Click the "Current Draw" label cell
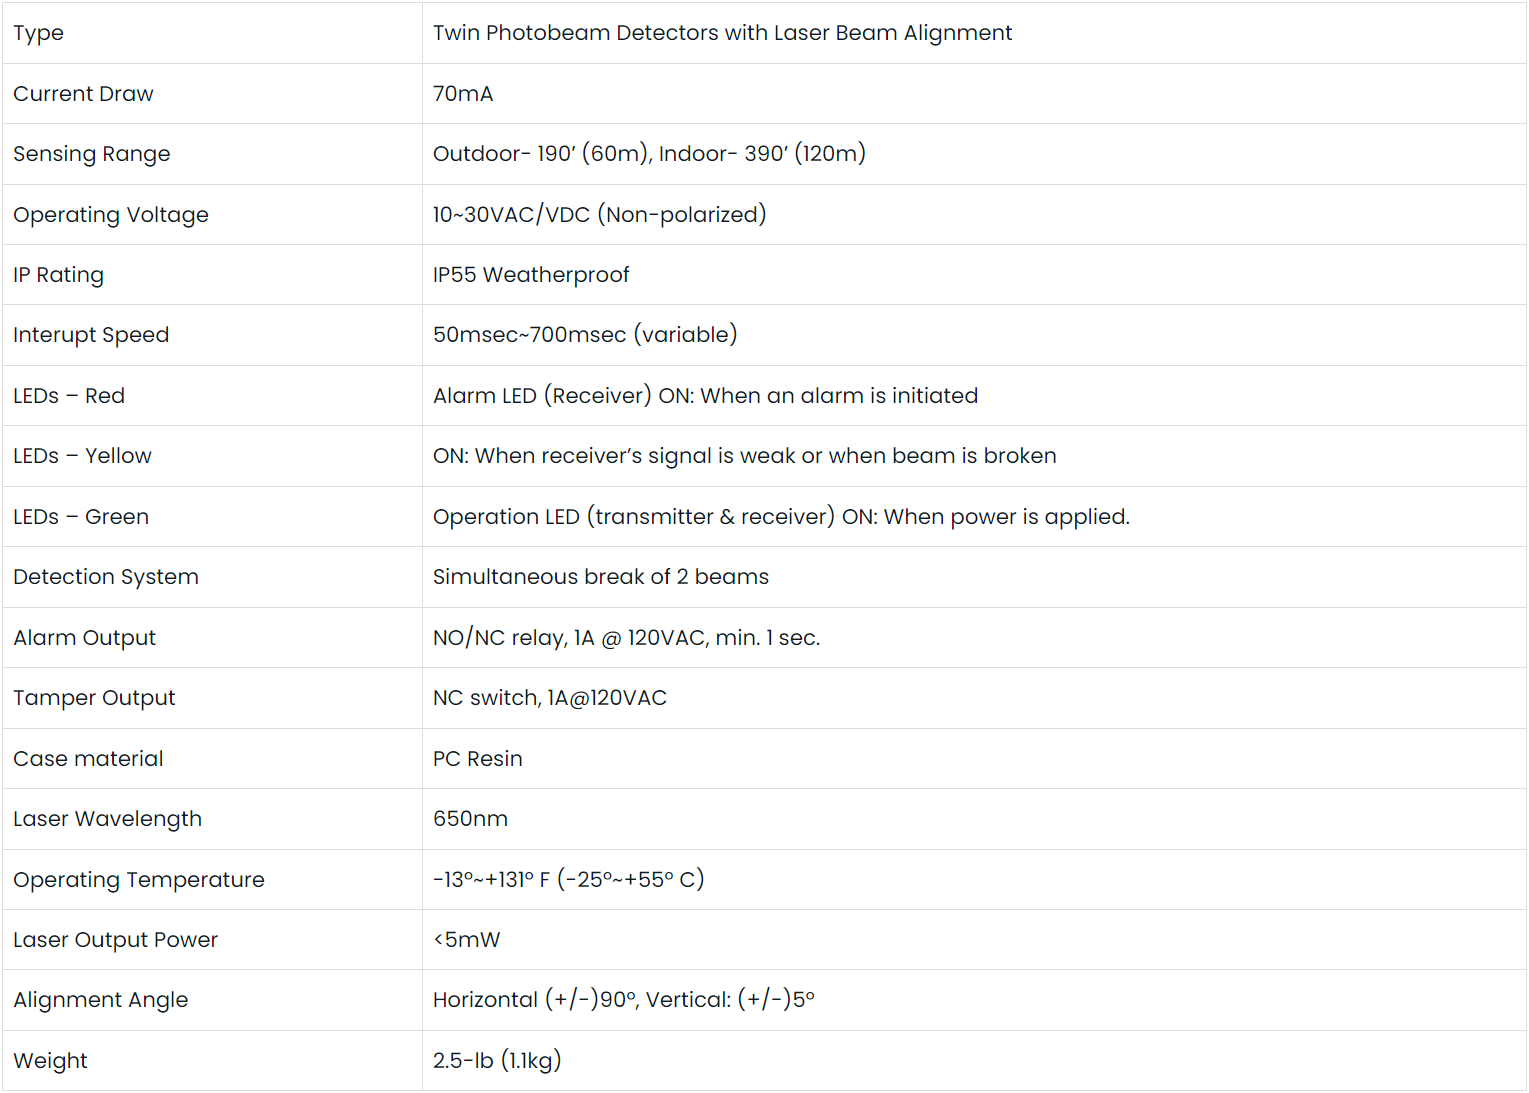Image resolution: width=1529 pixels, height=1093 pixels. pyautogui.click(x=83, y=94)
